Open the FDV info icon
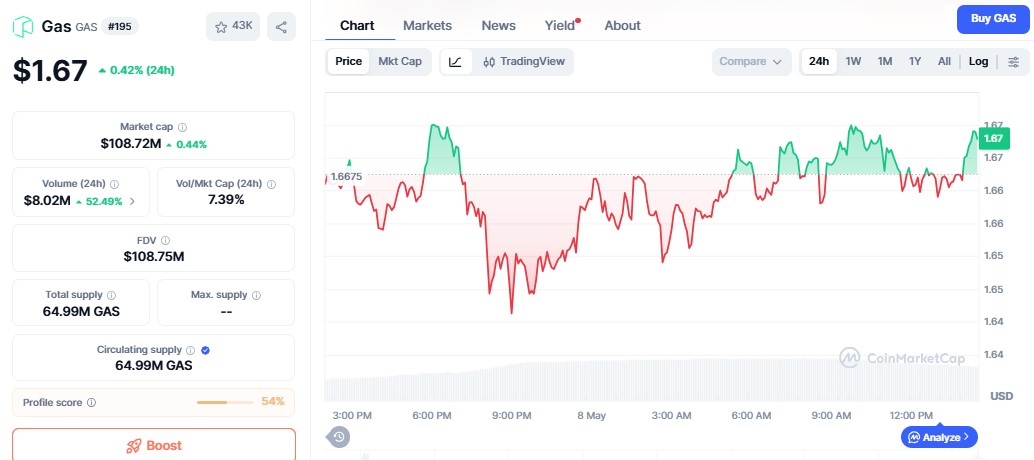The image size is (1034, 460). 166,241
